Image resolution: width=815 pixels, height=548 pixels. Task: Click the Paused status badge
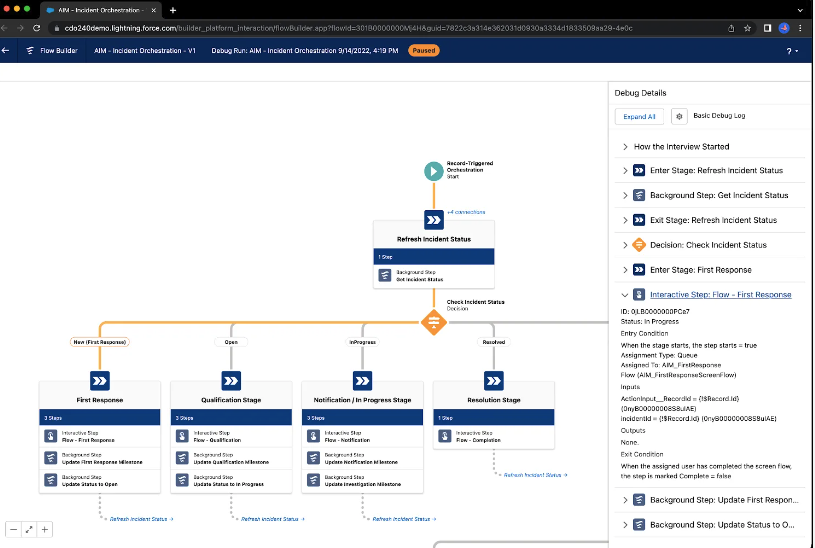(424, 50)
